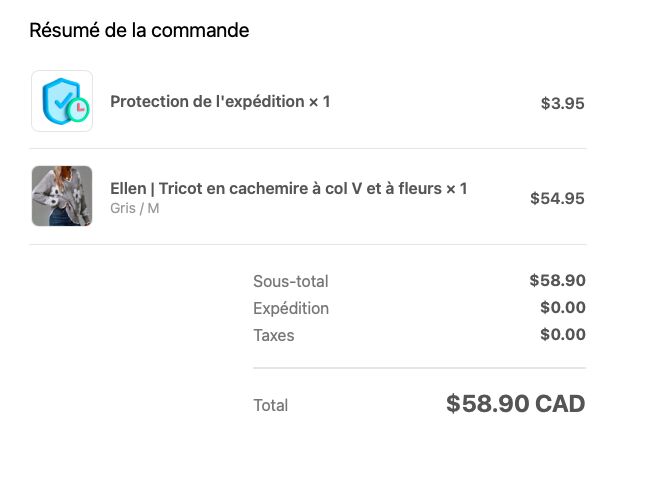
Task: Open the Ellen sweater product thumbnail
Action: [62, 196]
